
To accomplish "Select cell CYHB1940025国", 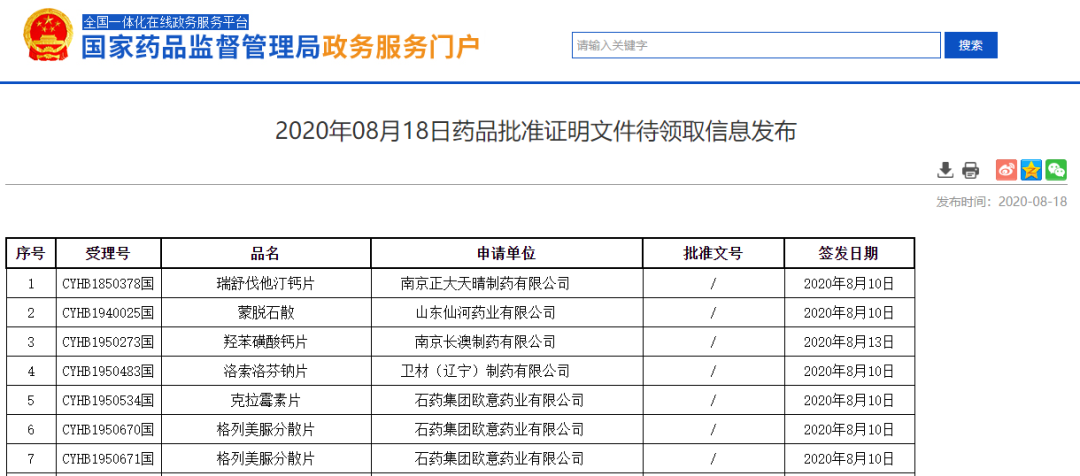I will [x=109, y=313].
